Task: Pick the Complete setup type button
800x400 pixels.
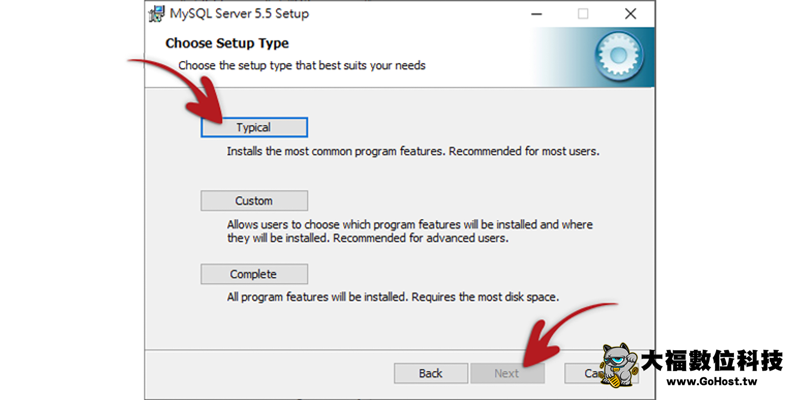Action: tap(254, 274)
